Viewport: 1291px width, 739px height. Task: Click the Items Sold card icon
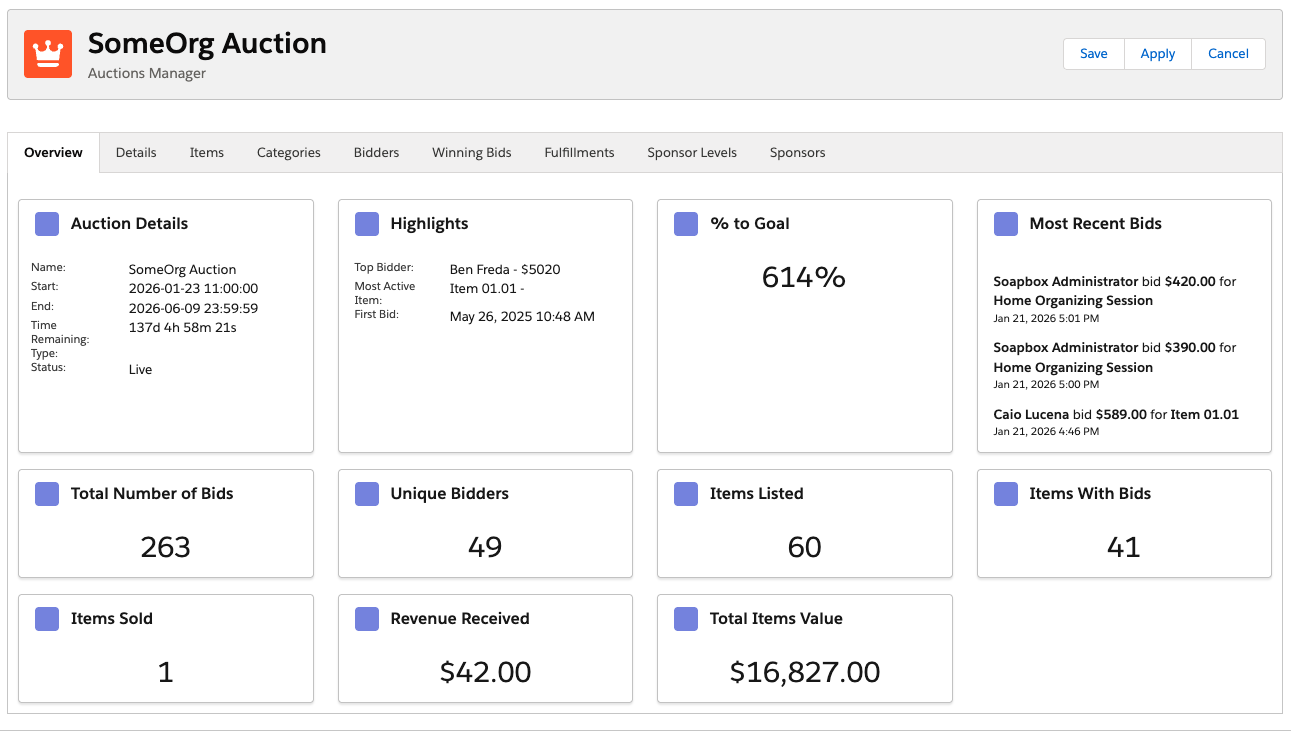coord(47,619)
